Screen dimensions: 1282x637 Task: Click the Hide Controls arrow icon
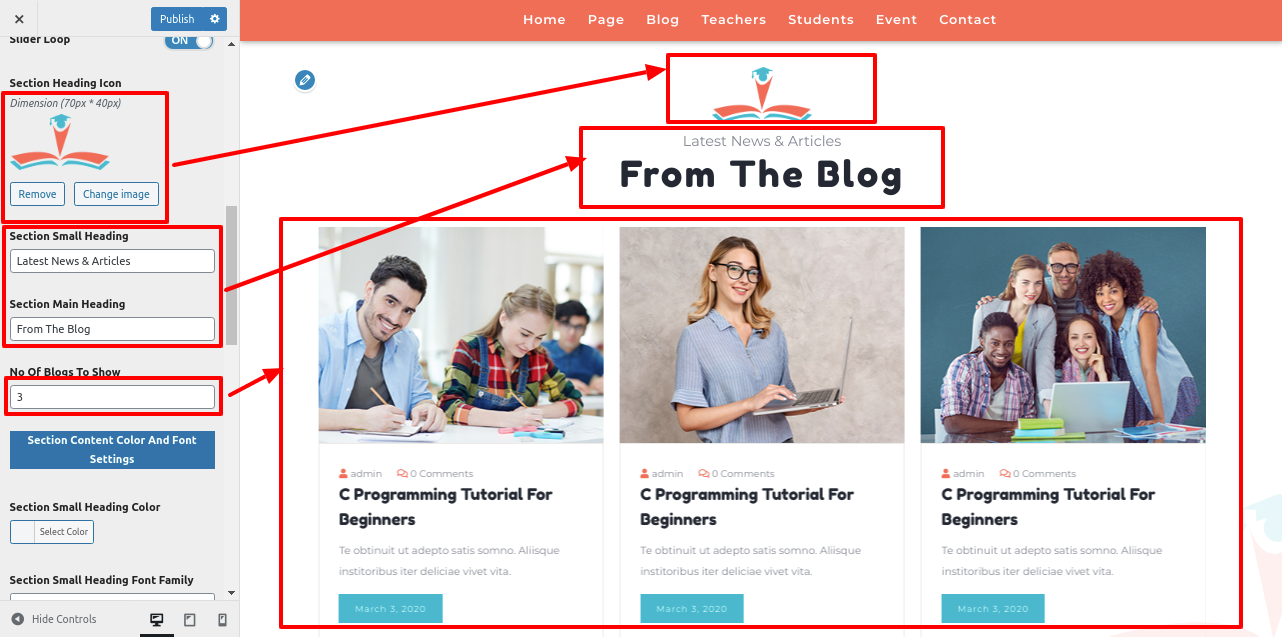18,619
